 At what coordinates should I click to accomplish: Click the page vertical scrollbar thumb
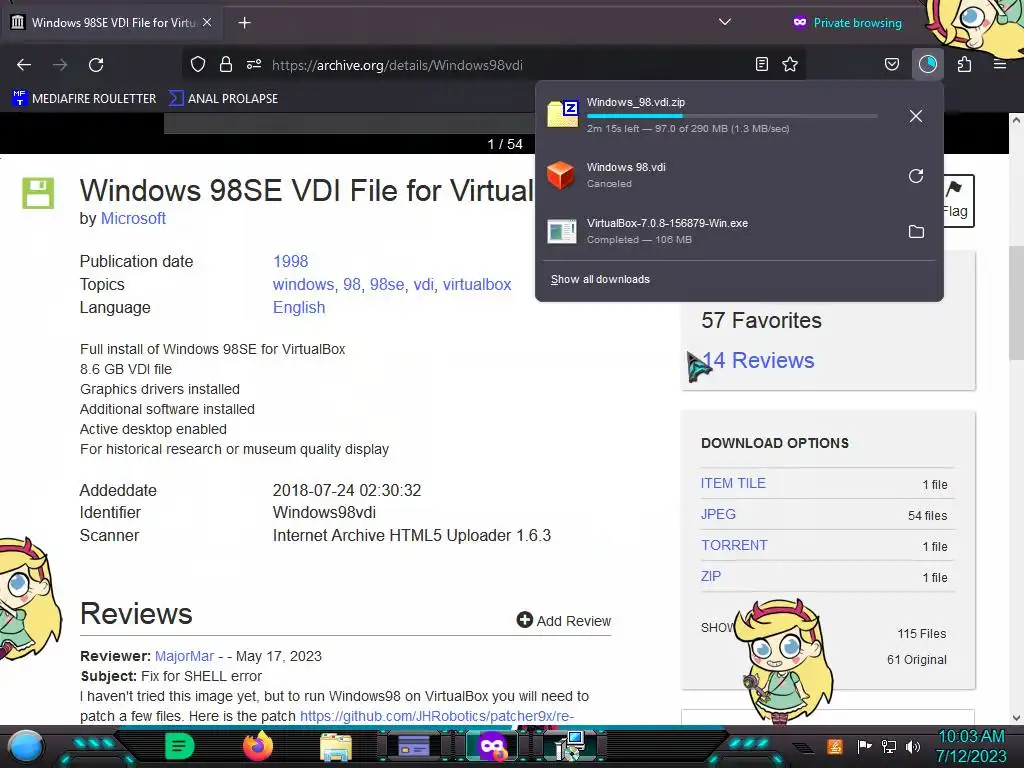pyautogui.click(x=1016, y=302)
